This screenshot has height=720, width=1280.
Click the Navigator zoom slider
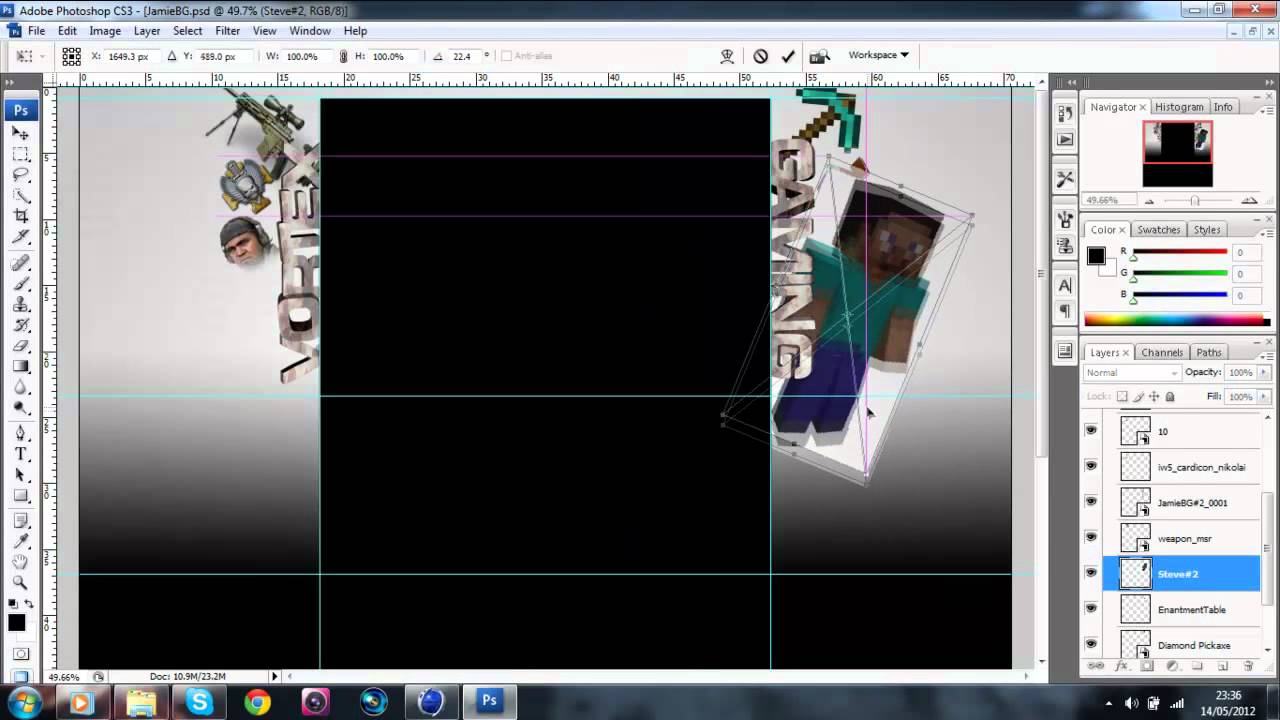coord(1194,200)
